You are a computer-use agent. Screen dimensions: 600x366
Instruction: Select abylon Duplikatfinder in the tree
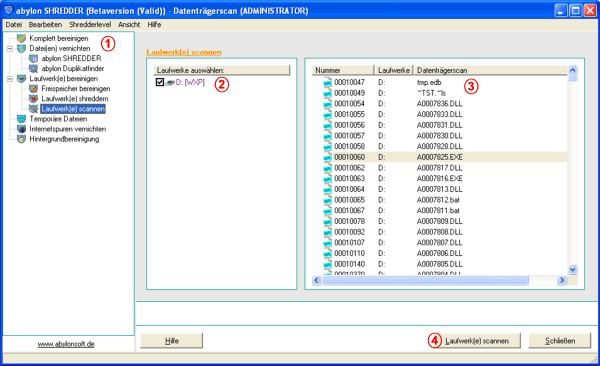[73, 69]
